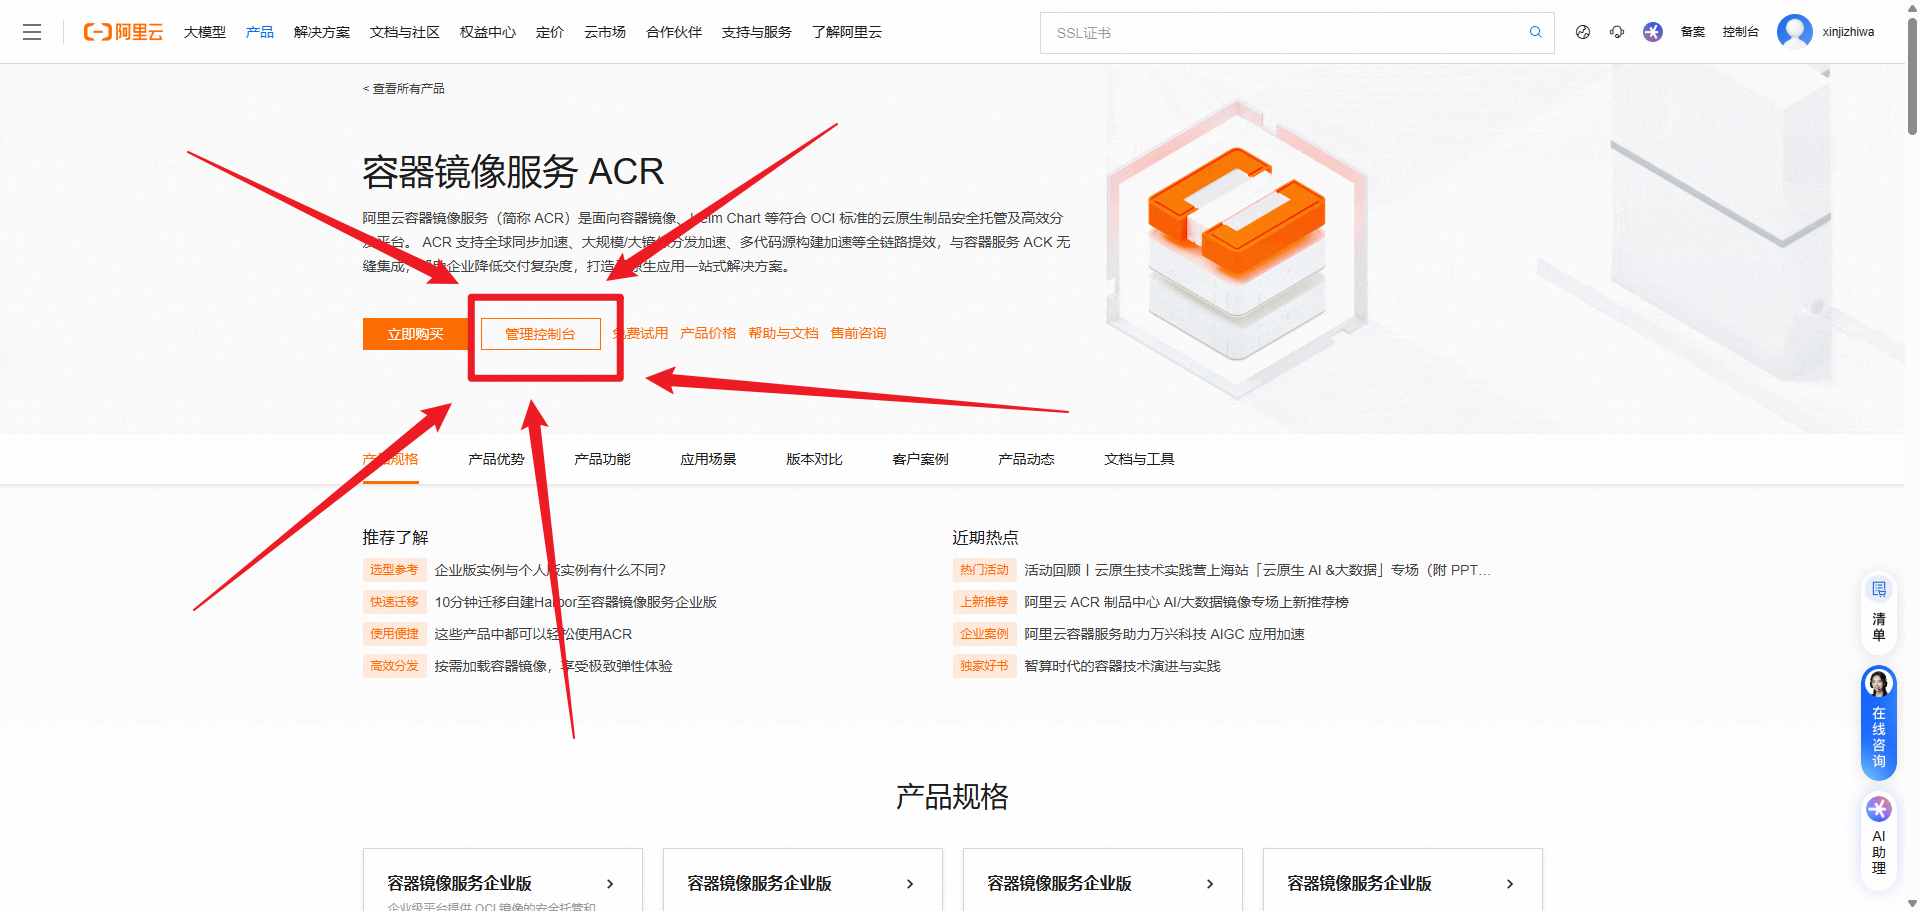Image resolution: width=1920 pixels, height=911 pixels.
Task: Open the hamburger navigation menu
Action: point(32,32)
